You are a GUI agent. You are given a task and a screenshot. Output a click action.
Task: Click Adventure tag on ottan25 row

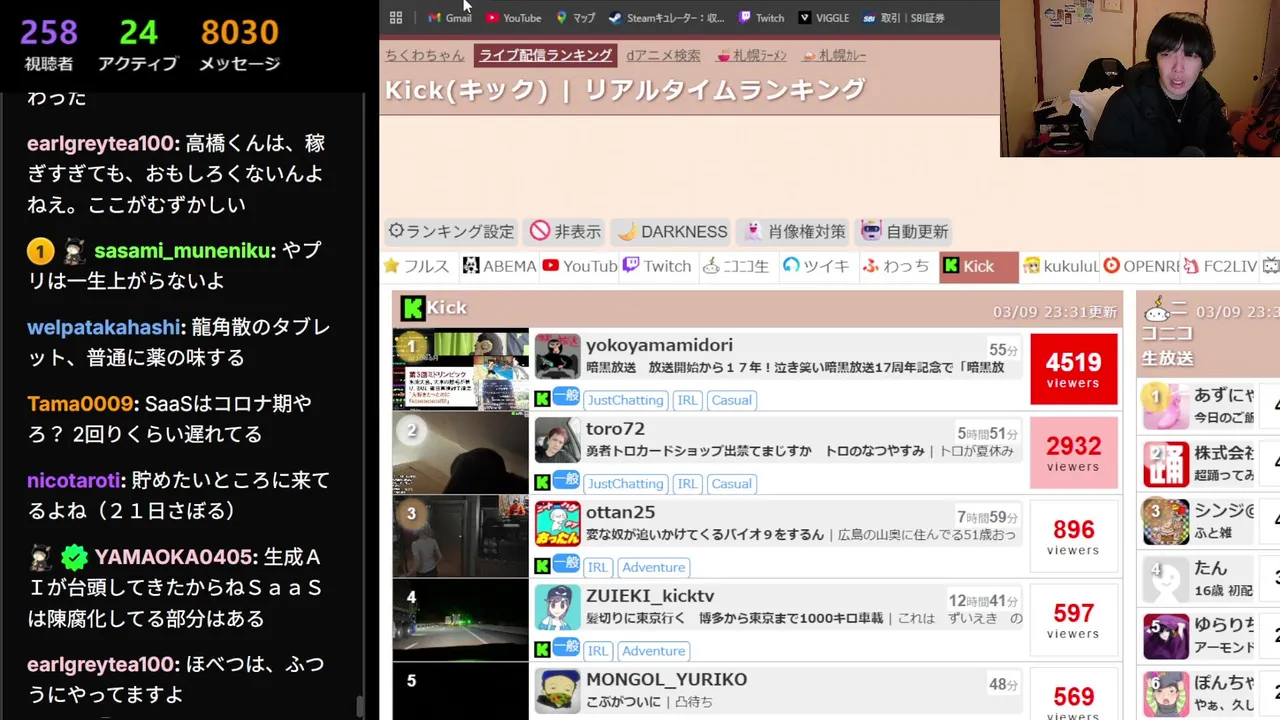pyautogui.click(x=653, y=567)
